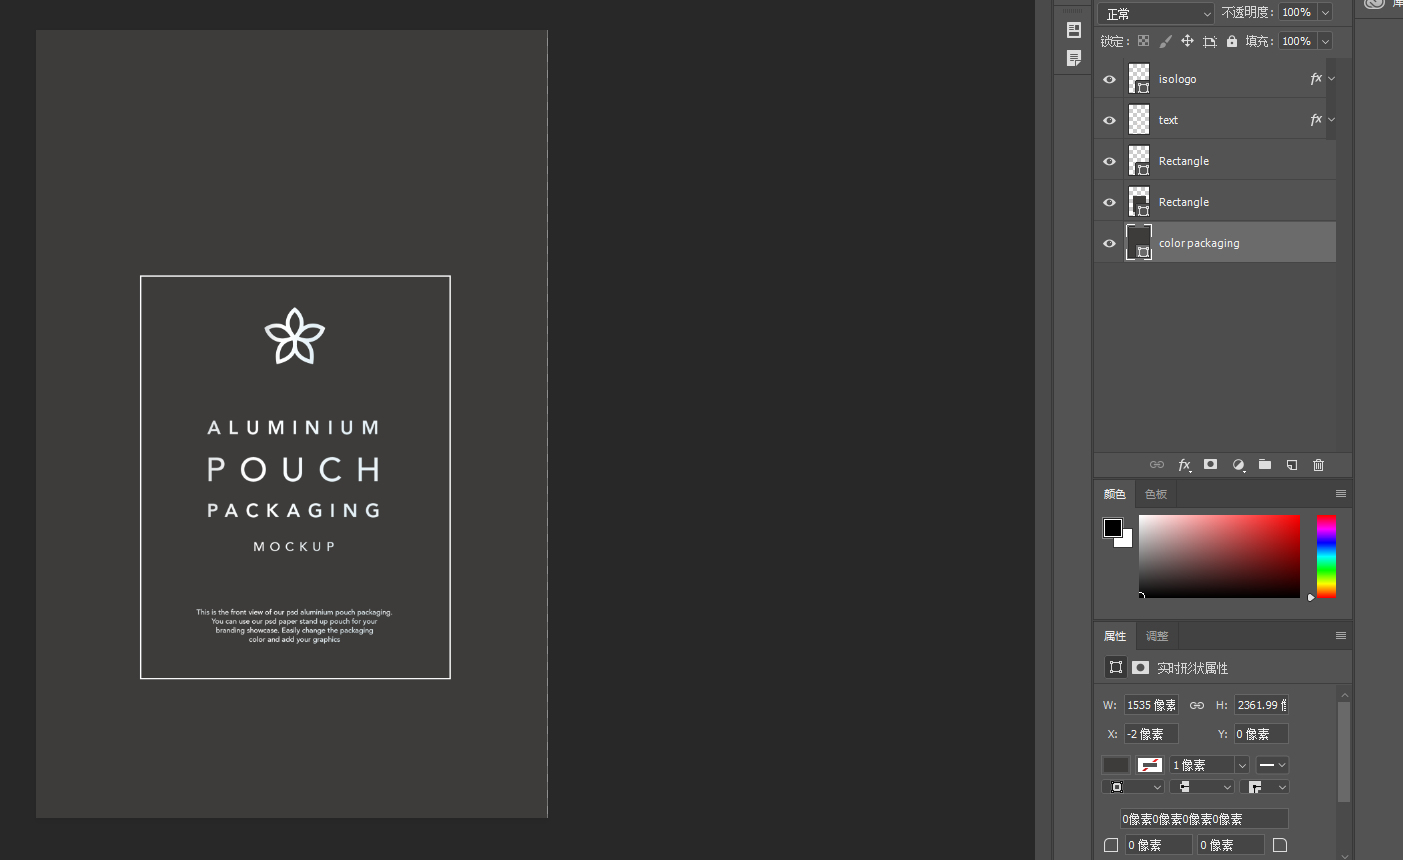This screenshot has height=860, width=1403.
Task: Click the link layers chain icon
Action: (1157, 465)
